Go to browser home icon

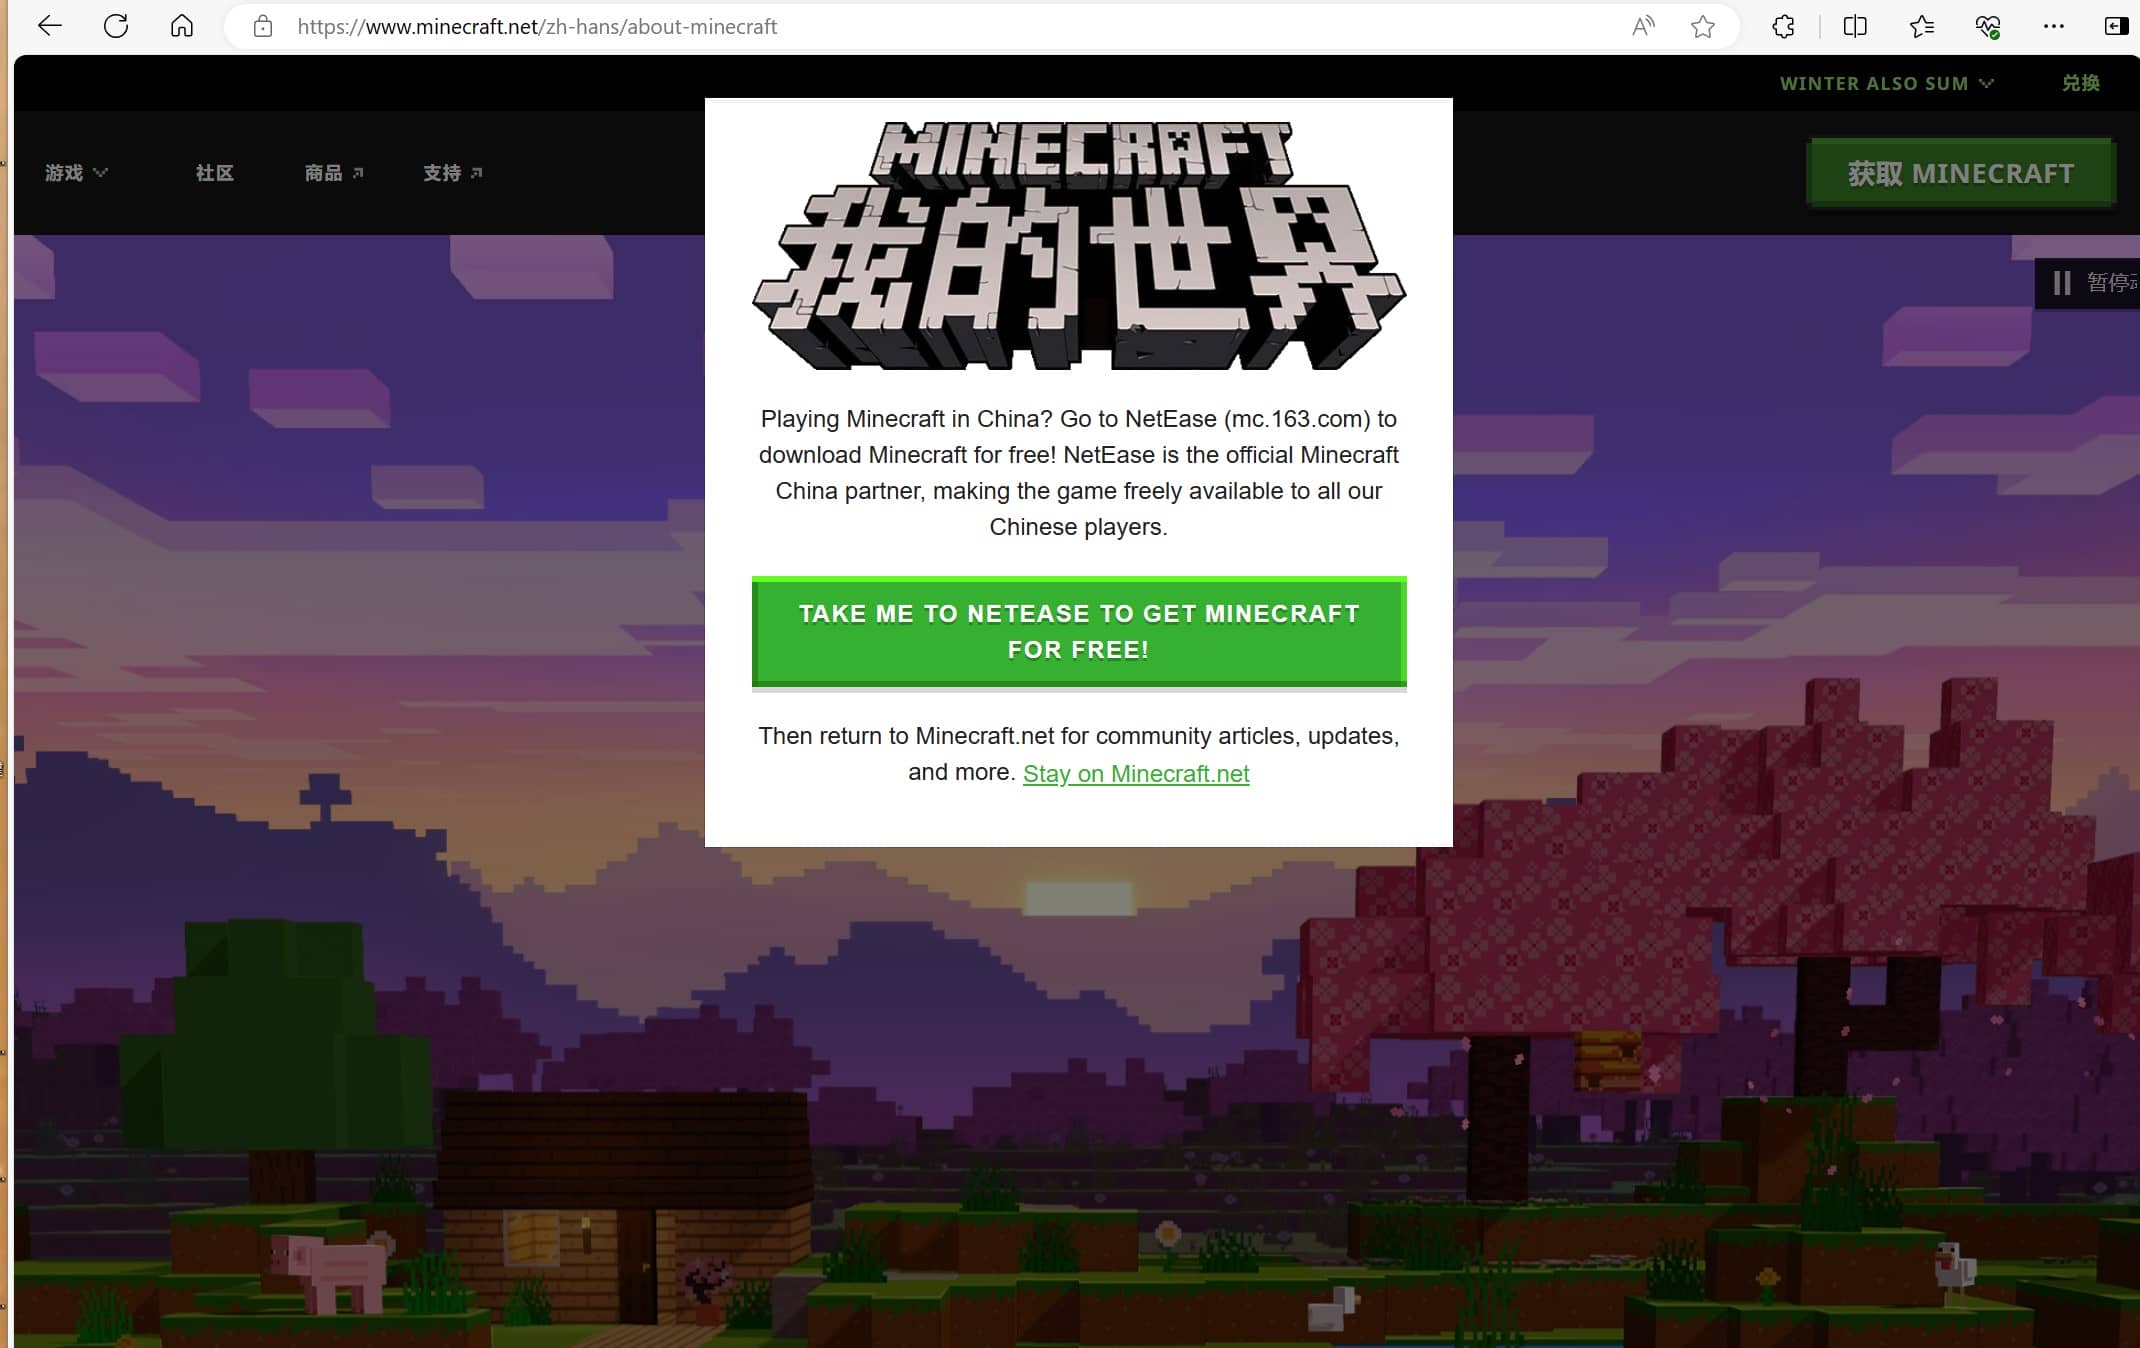coord(182,27)
